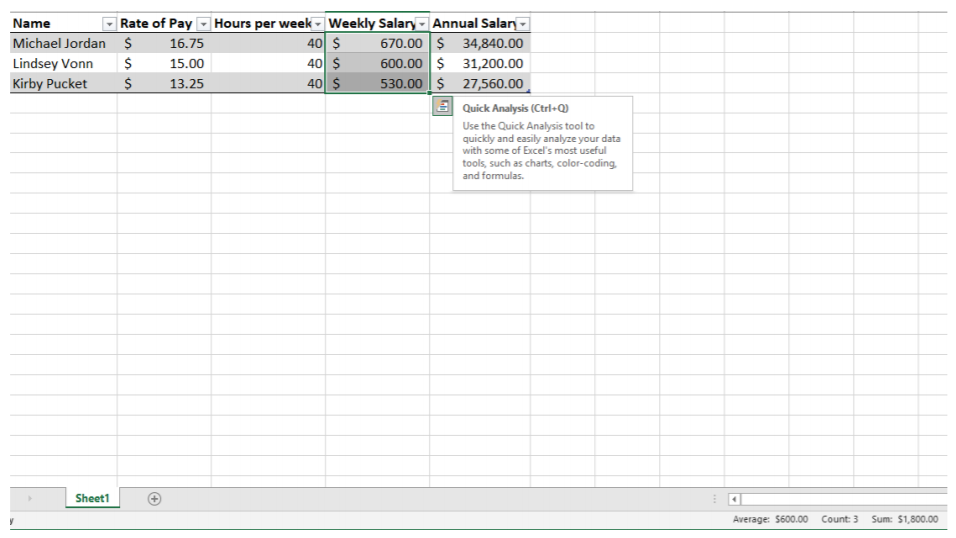Image resolution: width=956 pixels, height=538 pixels.
Task: Select the 27,560.00 annual salary cell
Action: [x=480, y=84]
